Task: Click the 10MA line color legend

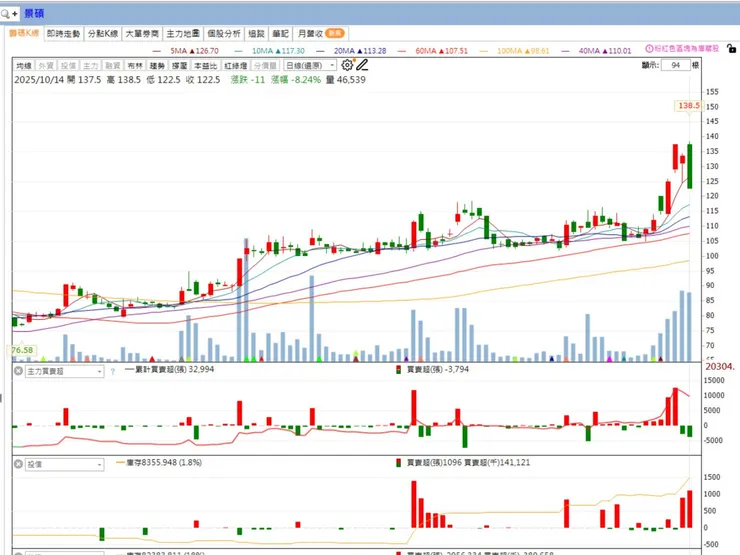Action: coord(238,51)
